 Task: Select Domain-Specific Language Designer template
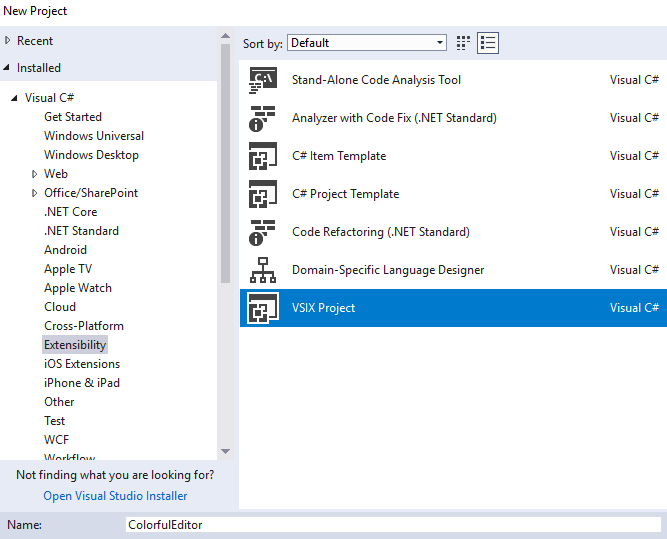453,270
